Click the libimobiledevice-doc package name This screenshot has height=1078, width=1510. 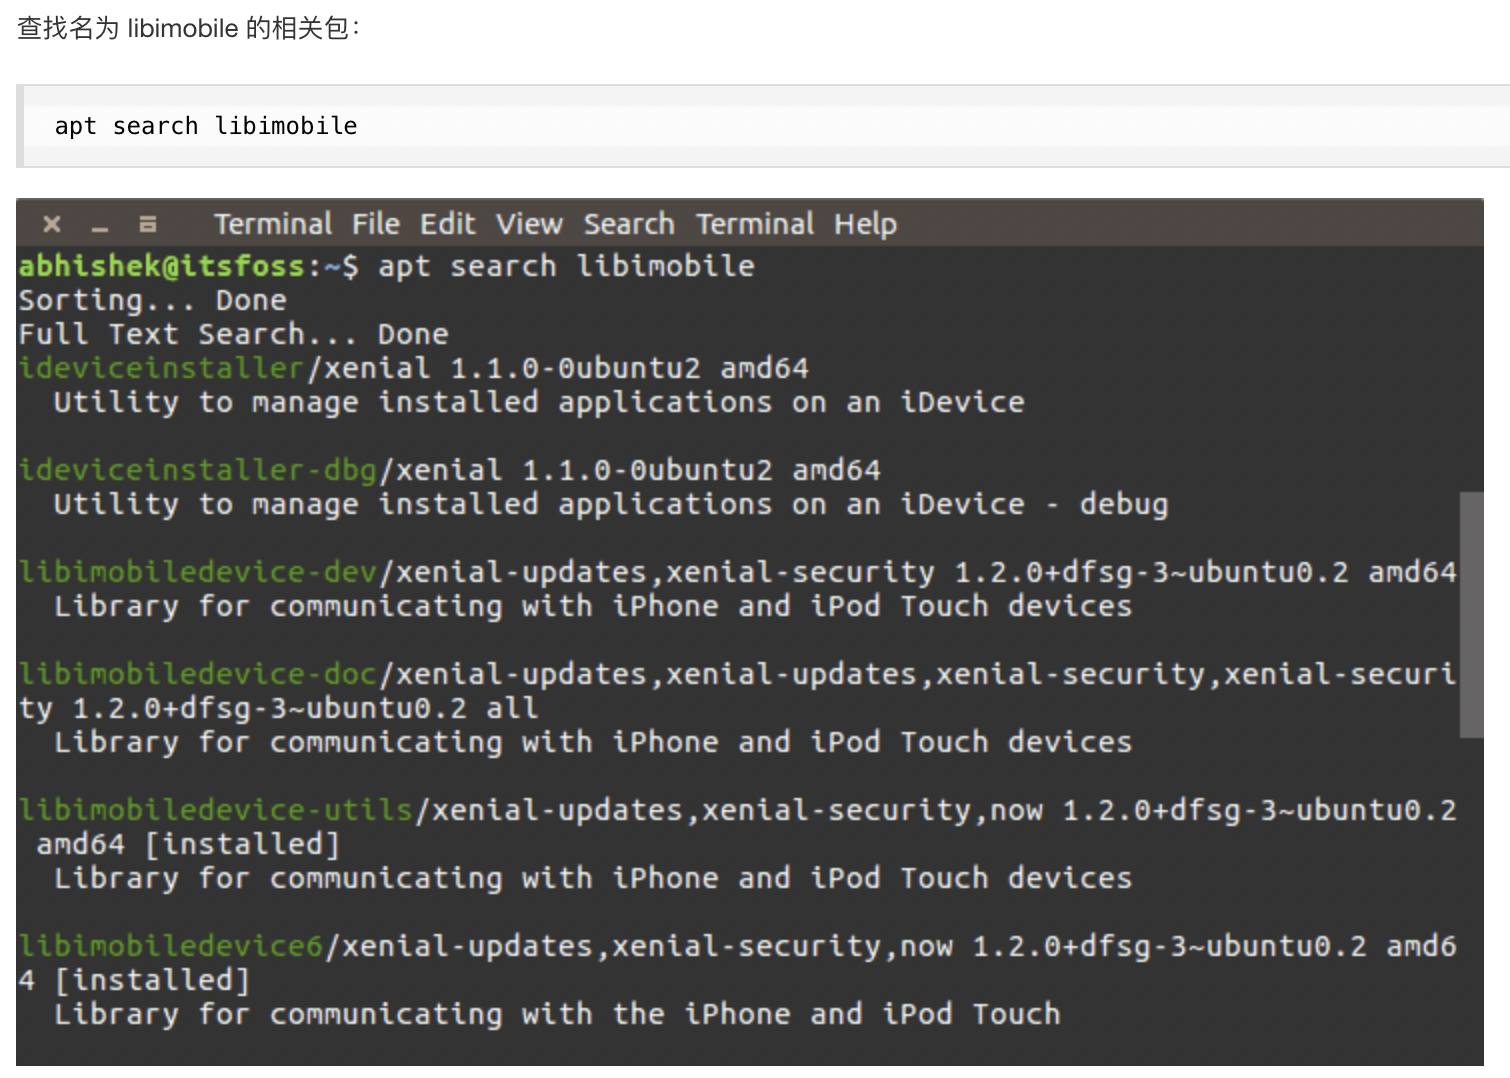(197, 674)
